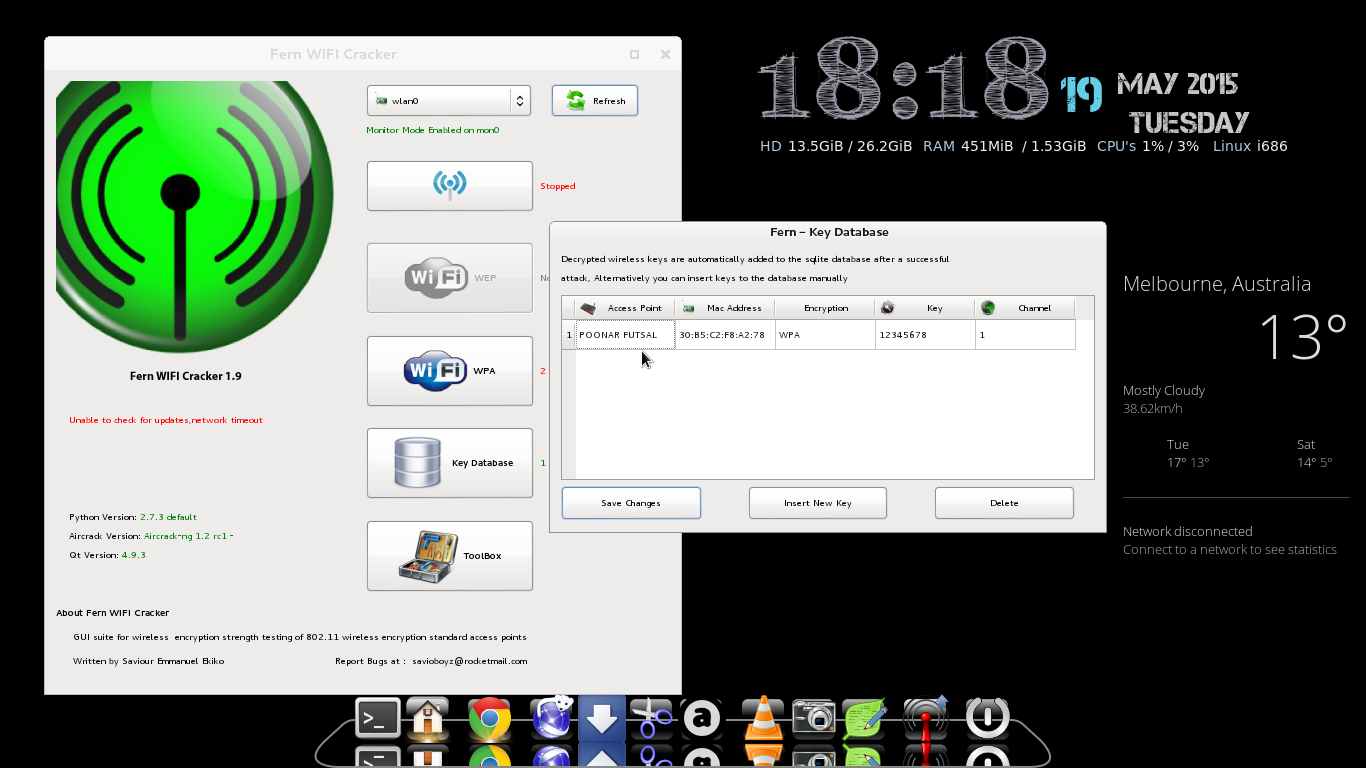Open the terminal dock icon
Image resolution: width=1366 pixels, height=768 pixels.
pyautogui.click(x=378, y=718)
